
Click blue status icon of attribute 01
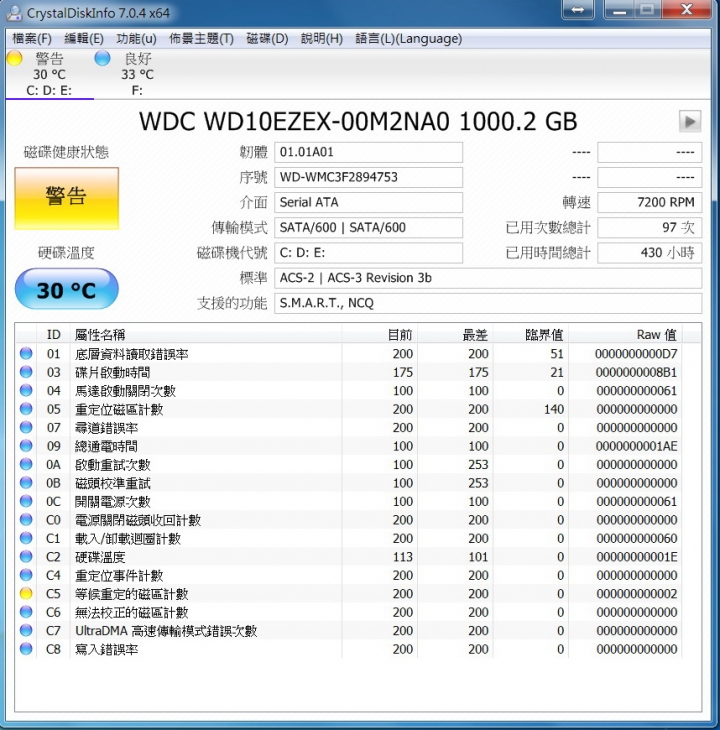26,353
